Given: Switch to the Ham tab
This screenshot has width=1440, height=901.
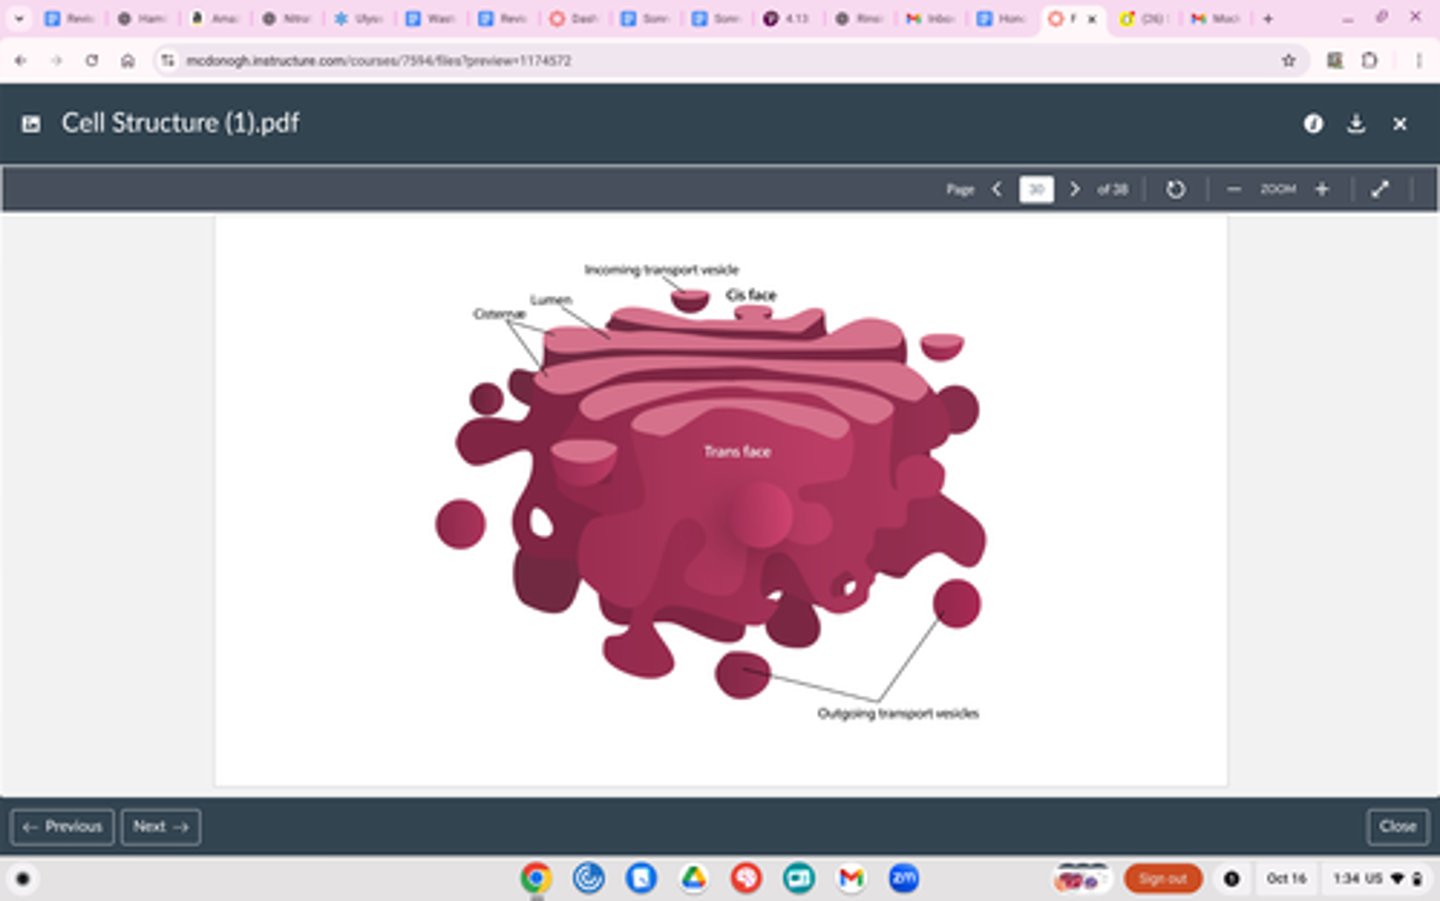Looking at the screenshot, I should tap(141, 18).
